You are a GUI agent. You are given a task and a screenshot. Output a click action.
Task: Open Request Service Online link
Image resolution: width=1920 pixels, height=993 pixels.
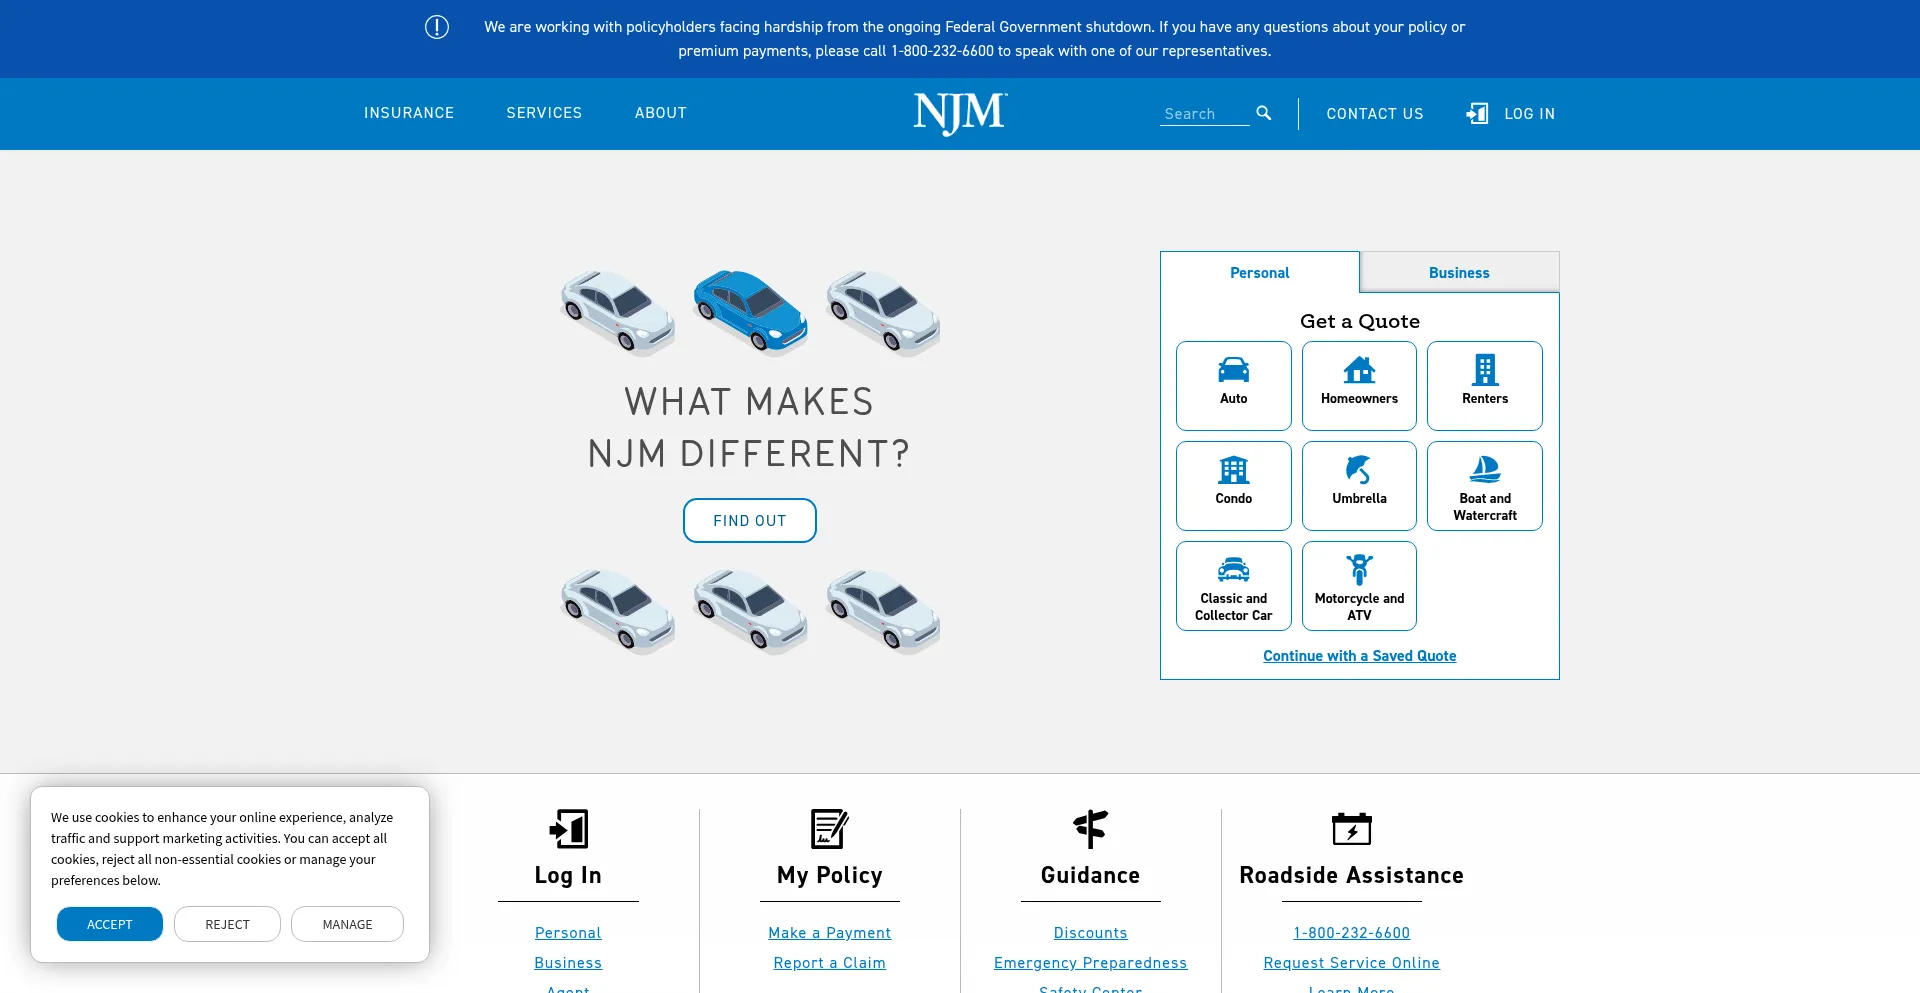tap(1352, 963)
